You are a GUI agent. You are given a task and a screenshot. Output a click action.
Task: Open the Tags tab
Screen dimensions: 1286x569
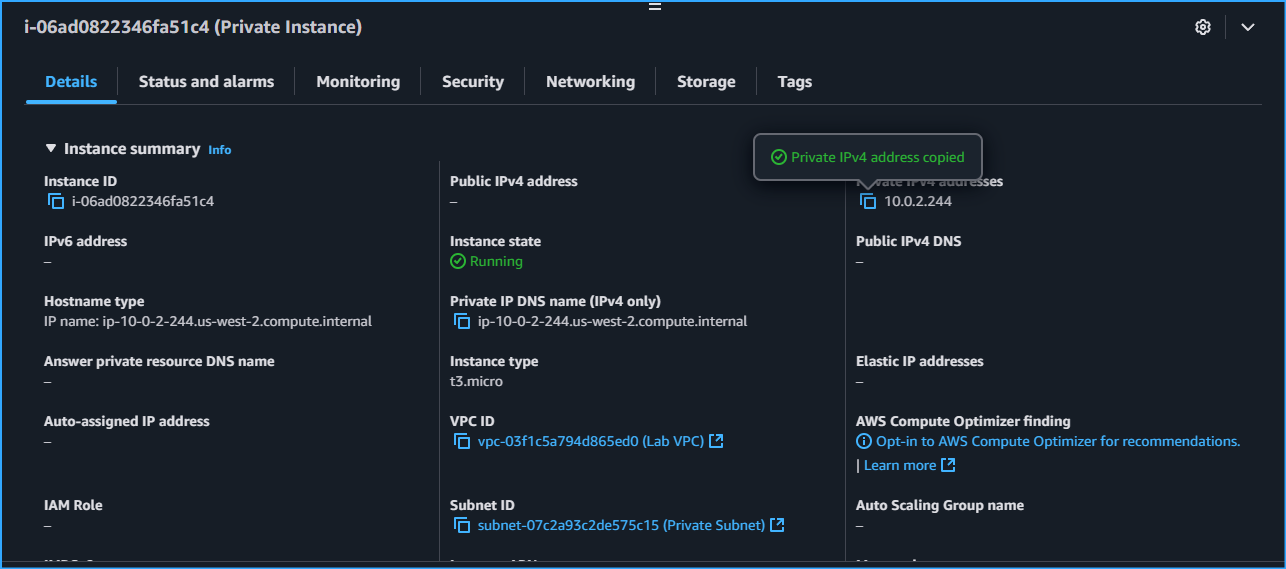[795, 82]
